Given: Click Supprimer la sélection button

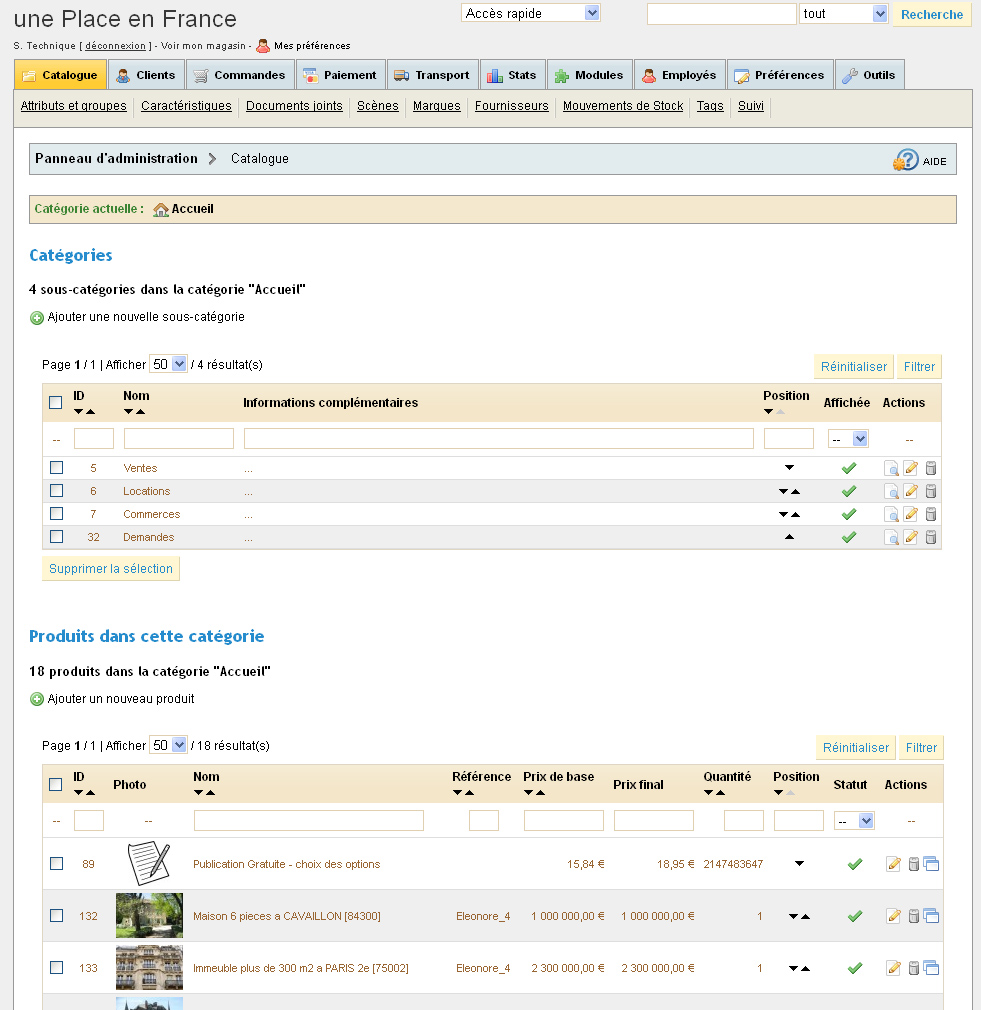Looking at the screenshot, I should pos(111,569).
